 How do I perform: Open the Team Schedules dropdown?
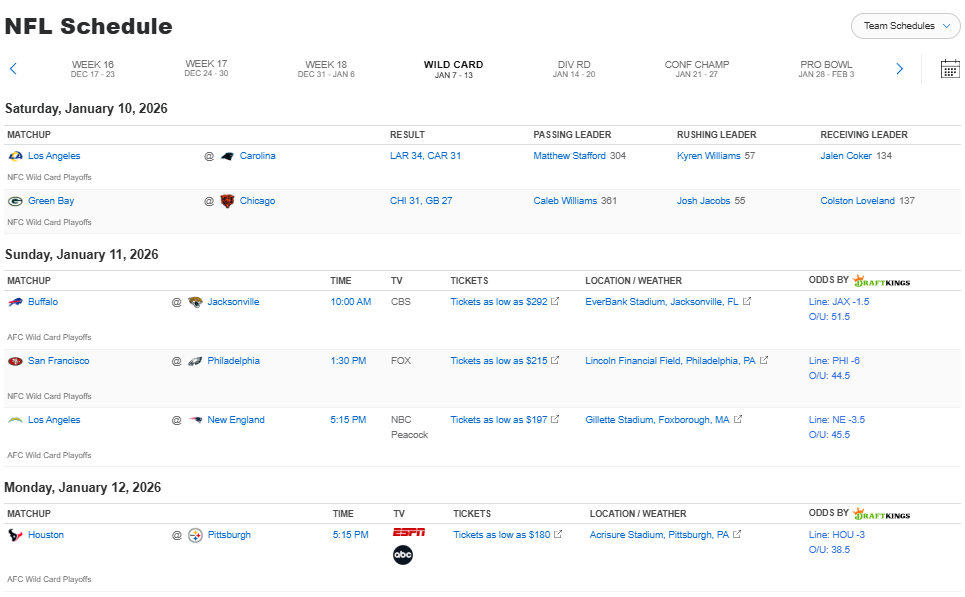click(904, 25)
